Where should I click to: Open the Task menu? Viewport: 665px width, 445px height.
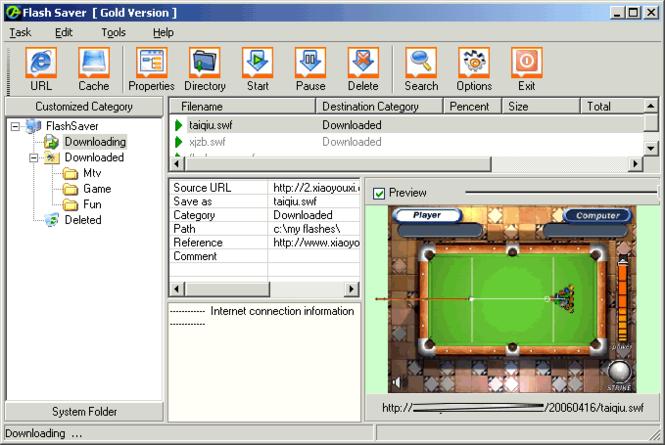pyautogui.click(x=20, y=32)
